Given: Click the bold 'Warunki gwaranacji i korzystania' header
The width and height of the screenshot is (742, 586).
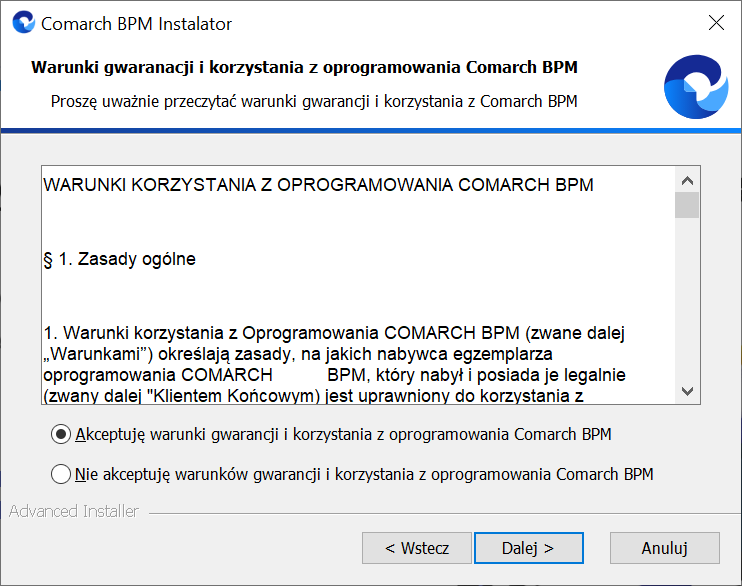Looking at the screenshot, I should [305, 67].
